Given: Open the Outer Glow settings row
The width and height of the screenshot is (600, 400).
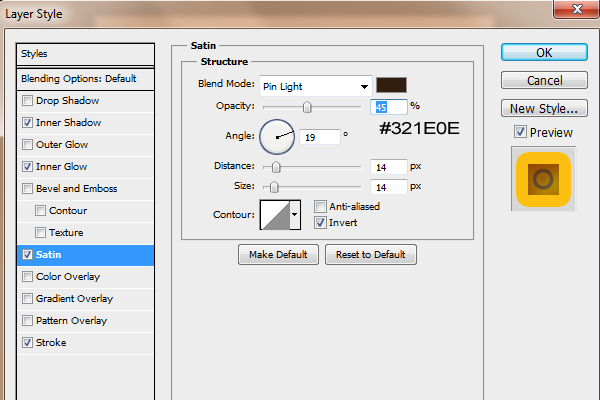Looking at the screenshot, I should tap(86, 145).
